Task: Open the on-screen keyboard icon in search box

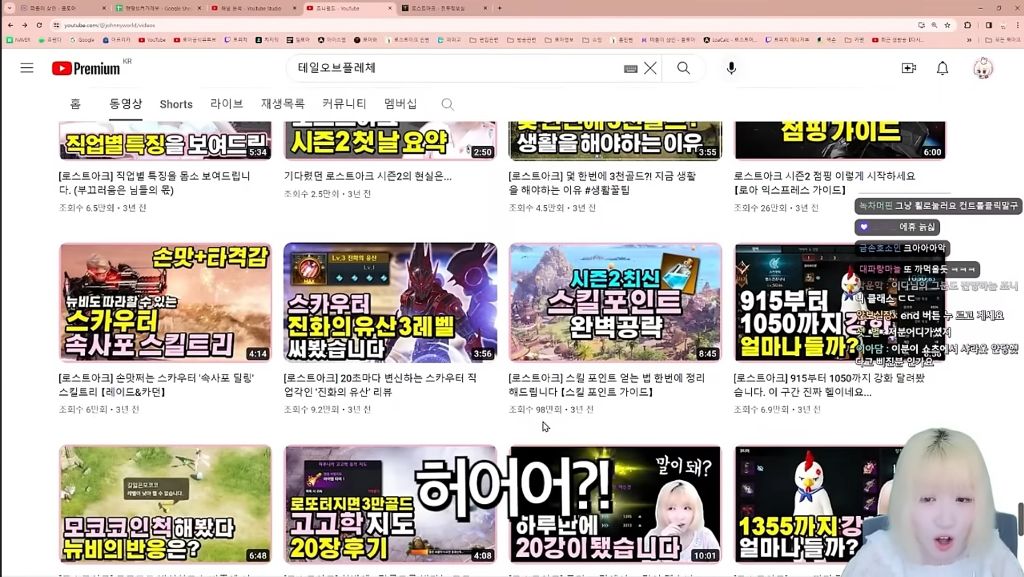Action: [630, 69]
